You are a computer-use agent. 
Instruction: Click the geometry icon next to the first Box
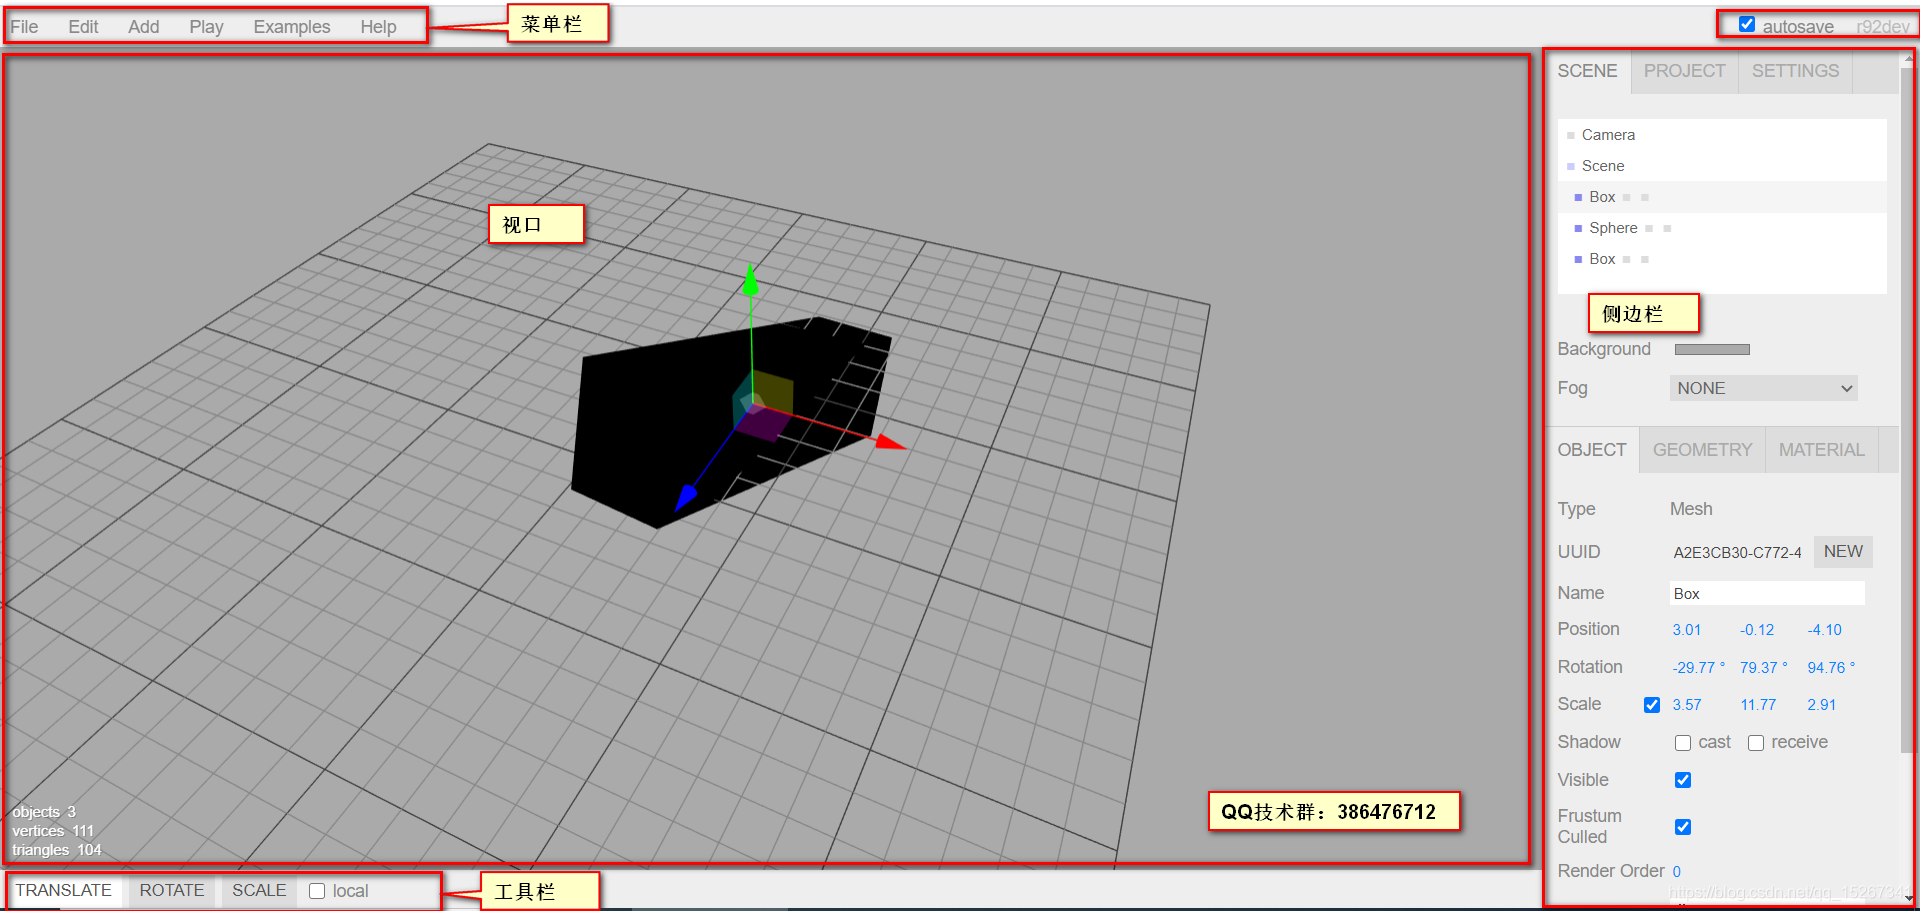coord(1626,197)
